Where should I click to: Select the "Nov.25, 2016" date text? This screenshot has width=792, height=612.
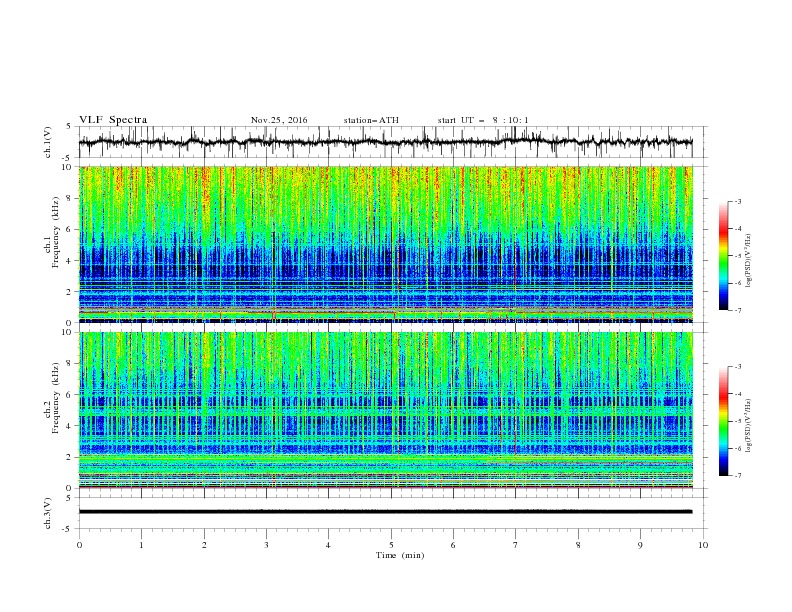279,120
